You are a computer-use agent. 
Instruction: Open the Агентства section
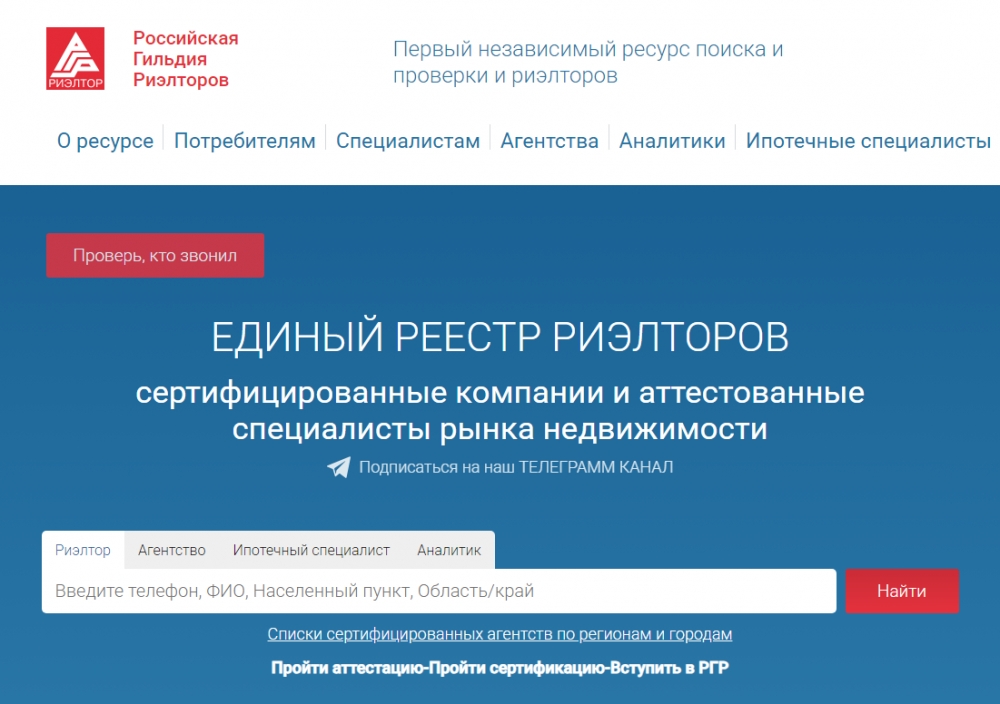click(x=549, y=141)
